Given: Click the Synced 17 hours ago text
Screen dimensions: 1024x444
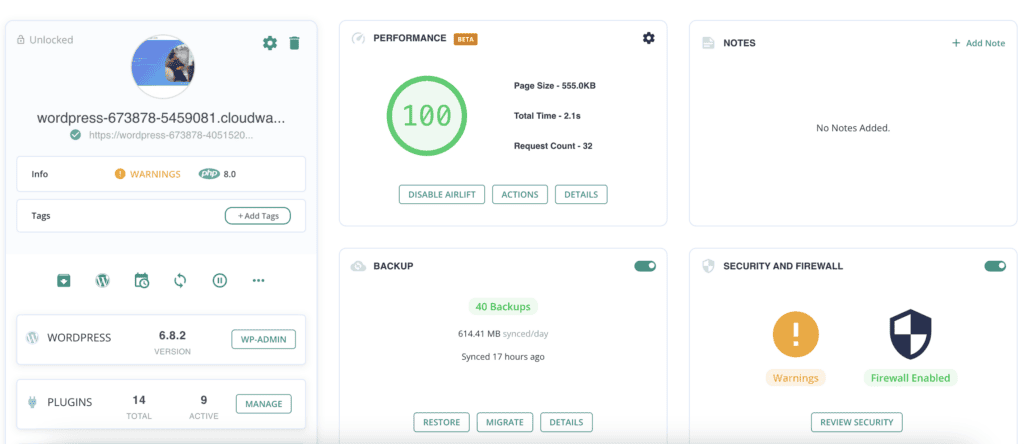Looking at the screenshot, I should pos(503,357).
